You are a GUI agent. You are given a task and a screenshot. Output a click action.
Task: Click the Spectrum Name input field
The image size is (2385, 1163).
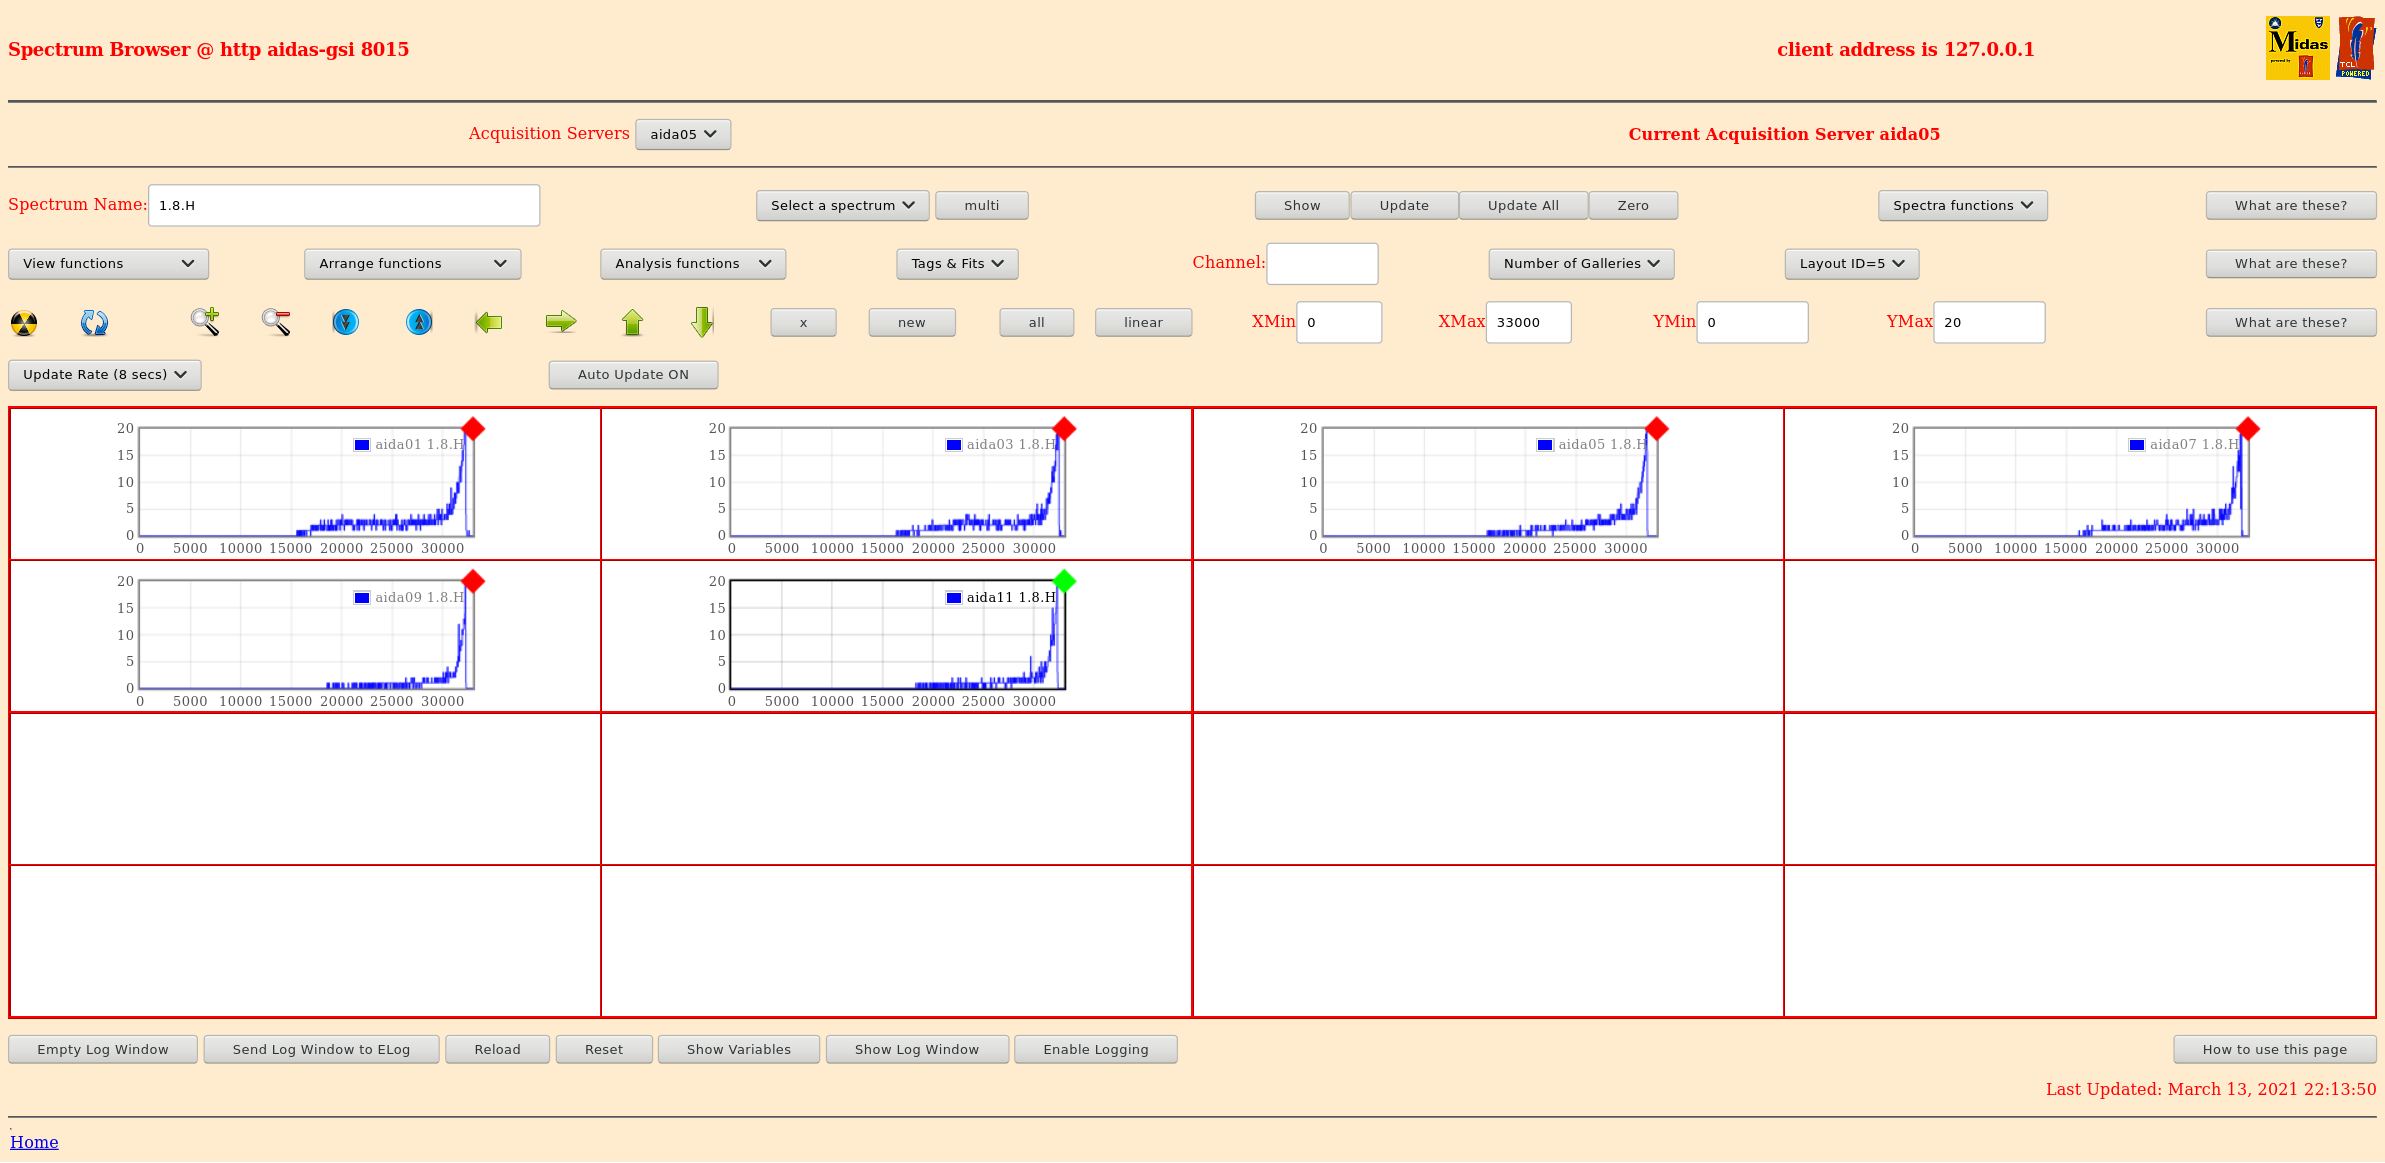[344, 206]
